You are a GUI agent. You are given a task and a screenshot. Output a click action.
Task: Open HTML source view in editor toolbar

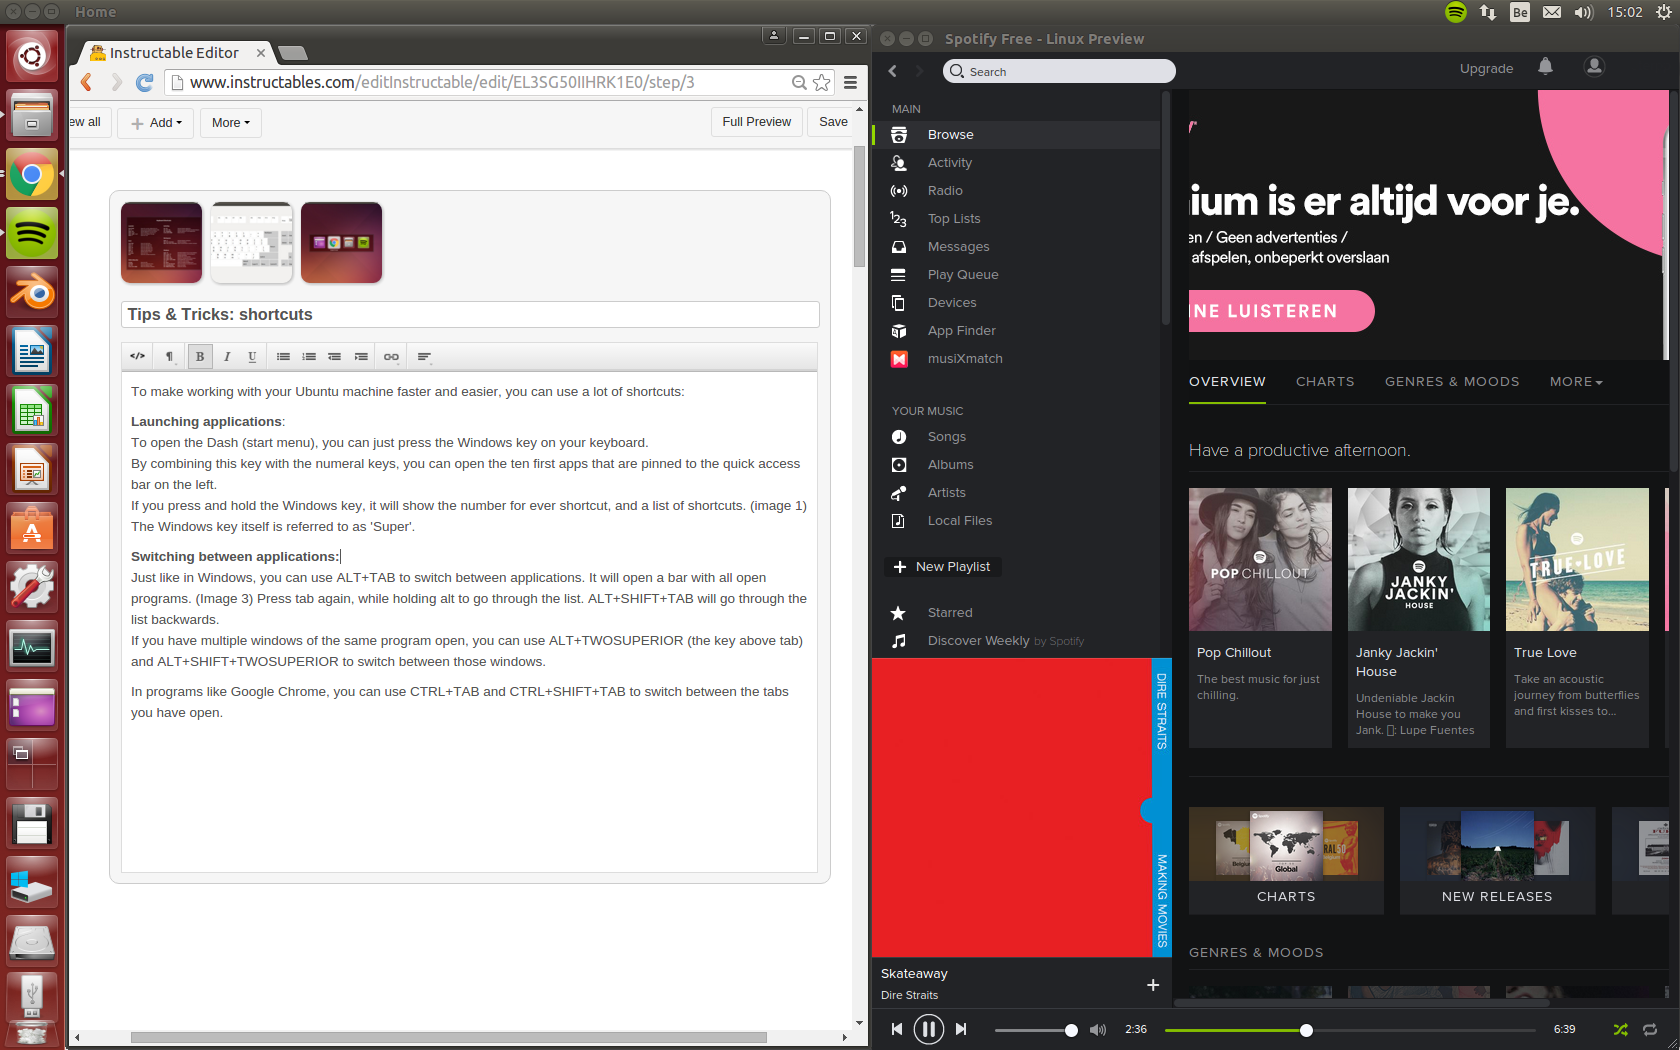coord(138,357)
